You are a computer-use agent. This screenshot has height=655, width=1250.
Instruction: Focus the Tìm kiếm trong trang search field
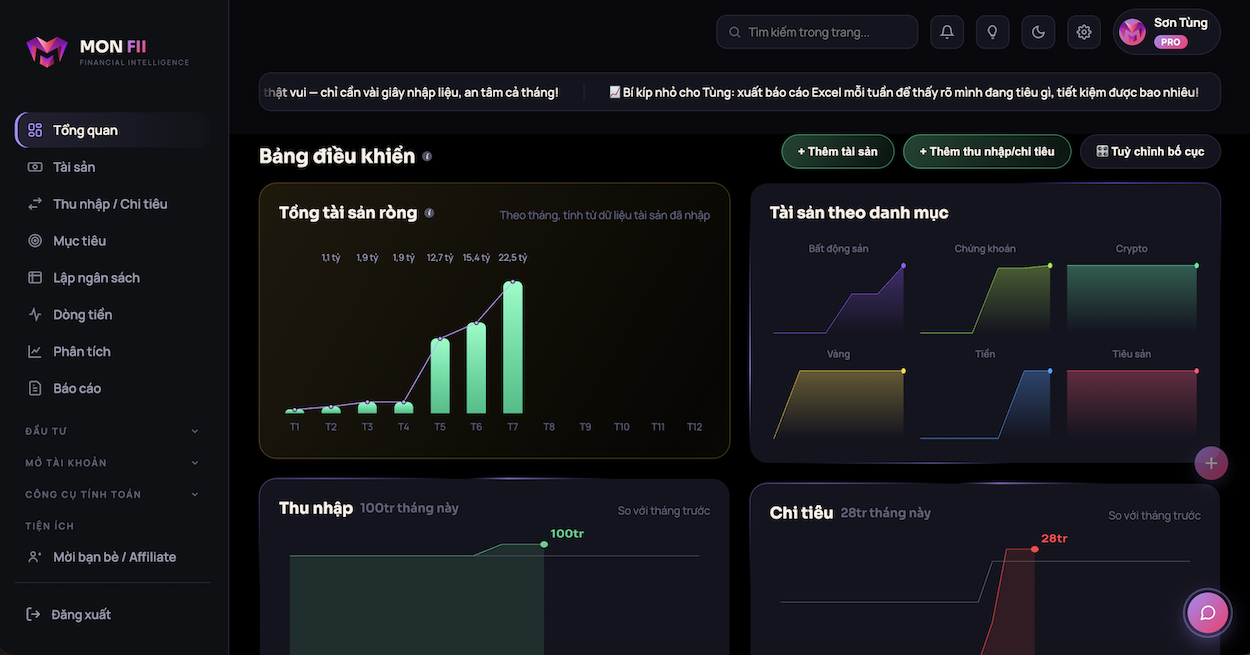(x=817, y=32)
